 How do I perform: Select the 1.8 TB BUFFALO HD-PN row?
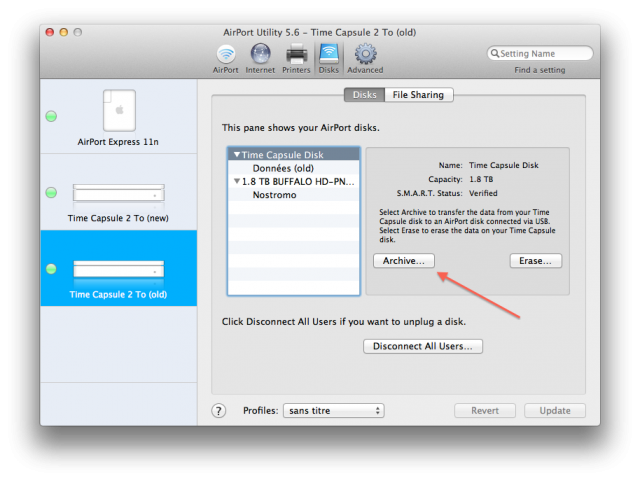pos(293,182)
